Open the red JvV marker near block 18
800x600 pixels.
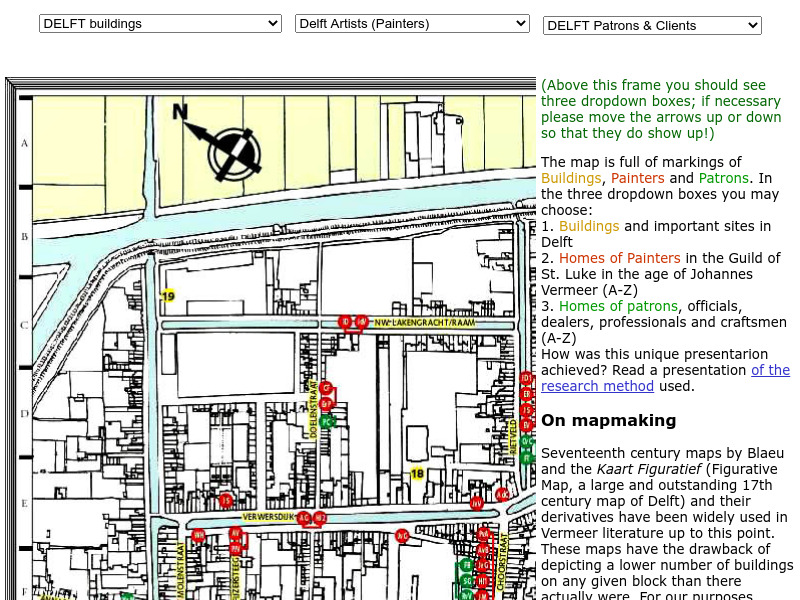point(476,503)
